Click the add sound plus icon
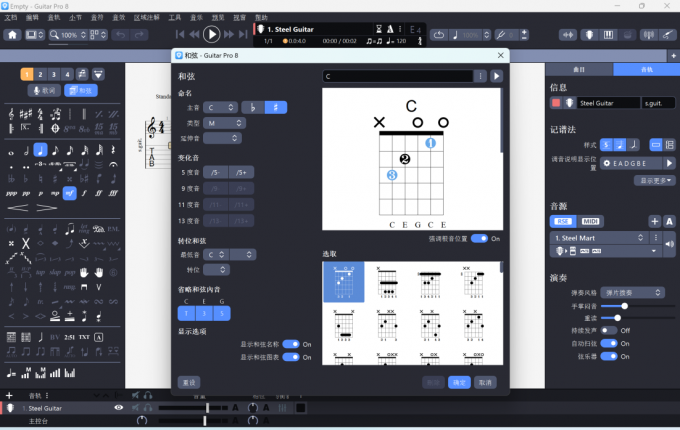This screenshot has height=430, width=680. (x=654, y=221)
